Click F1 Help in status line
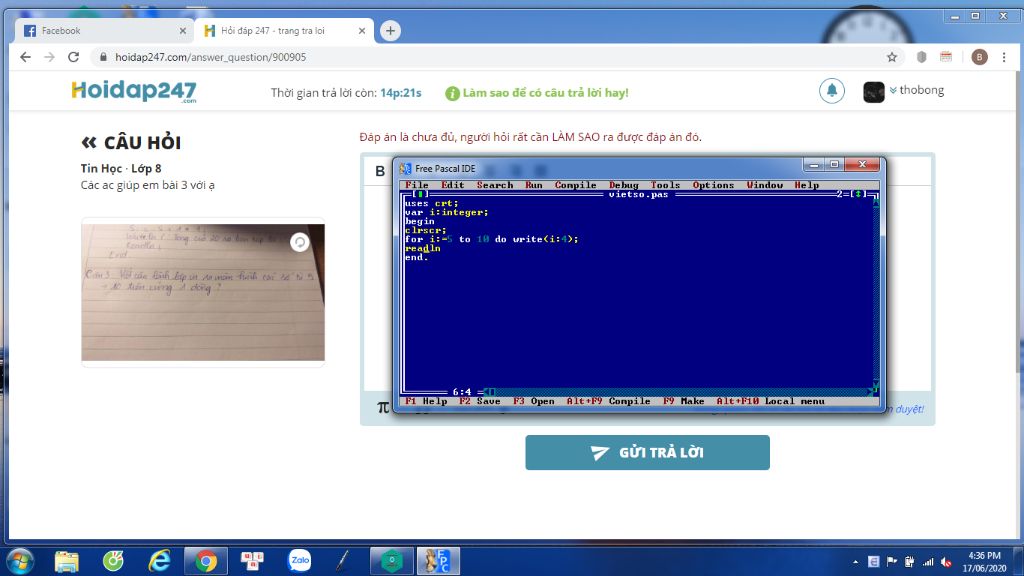 (x=426, y=401)
